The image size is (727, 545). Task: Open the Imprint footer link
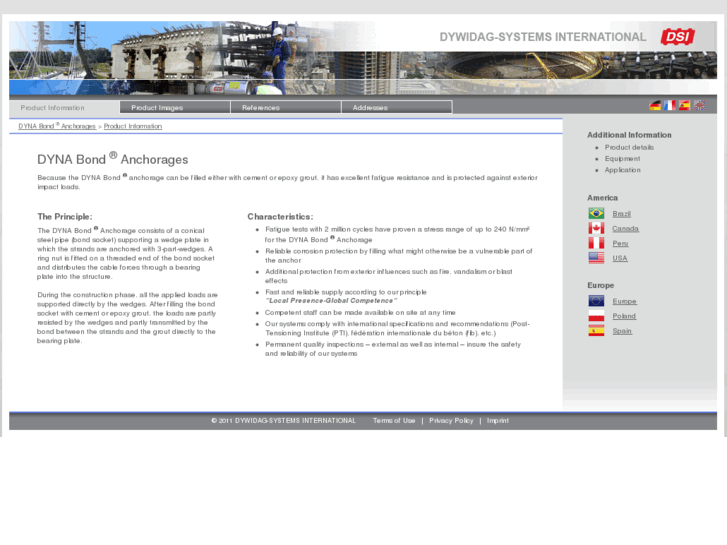point(497,421)
